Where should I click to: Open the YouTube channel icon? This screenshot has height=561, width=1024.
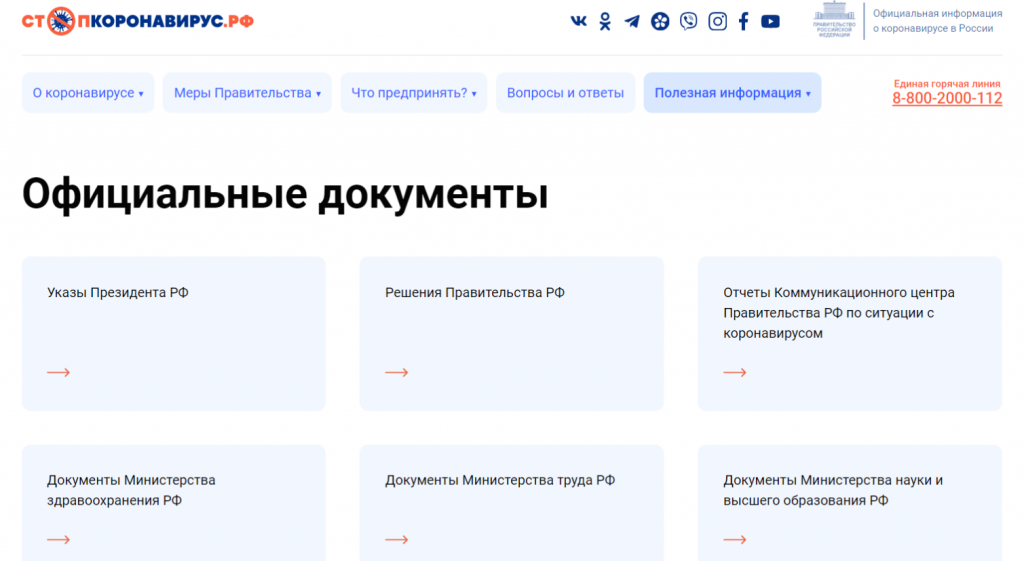click(x=770, y=21)
